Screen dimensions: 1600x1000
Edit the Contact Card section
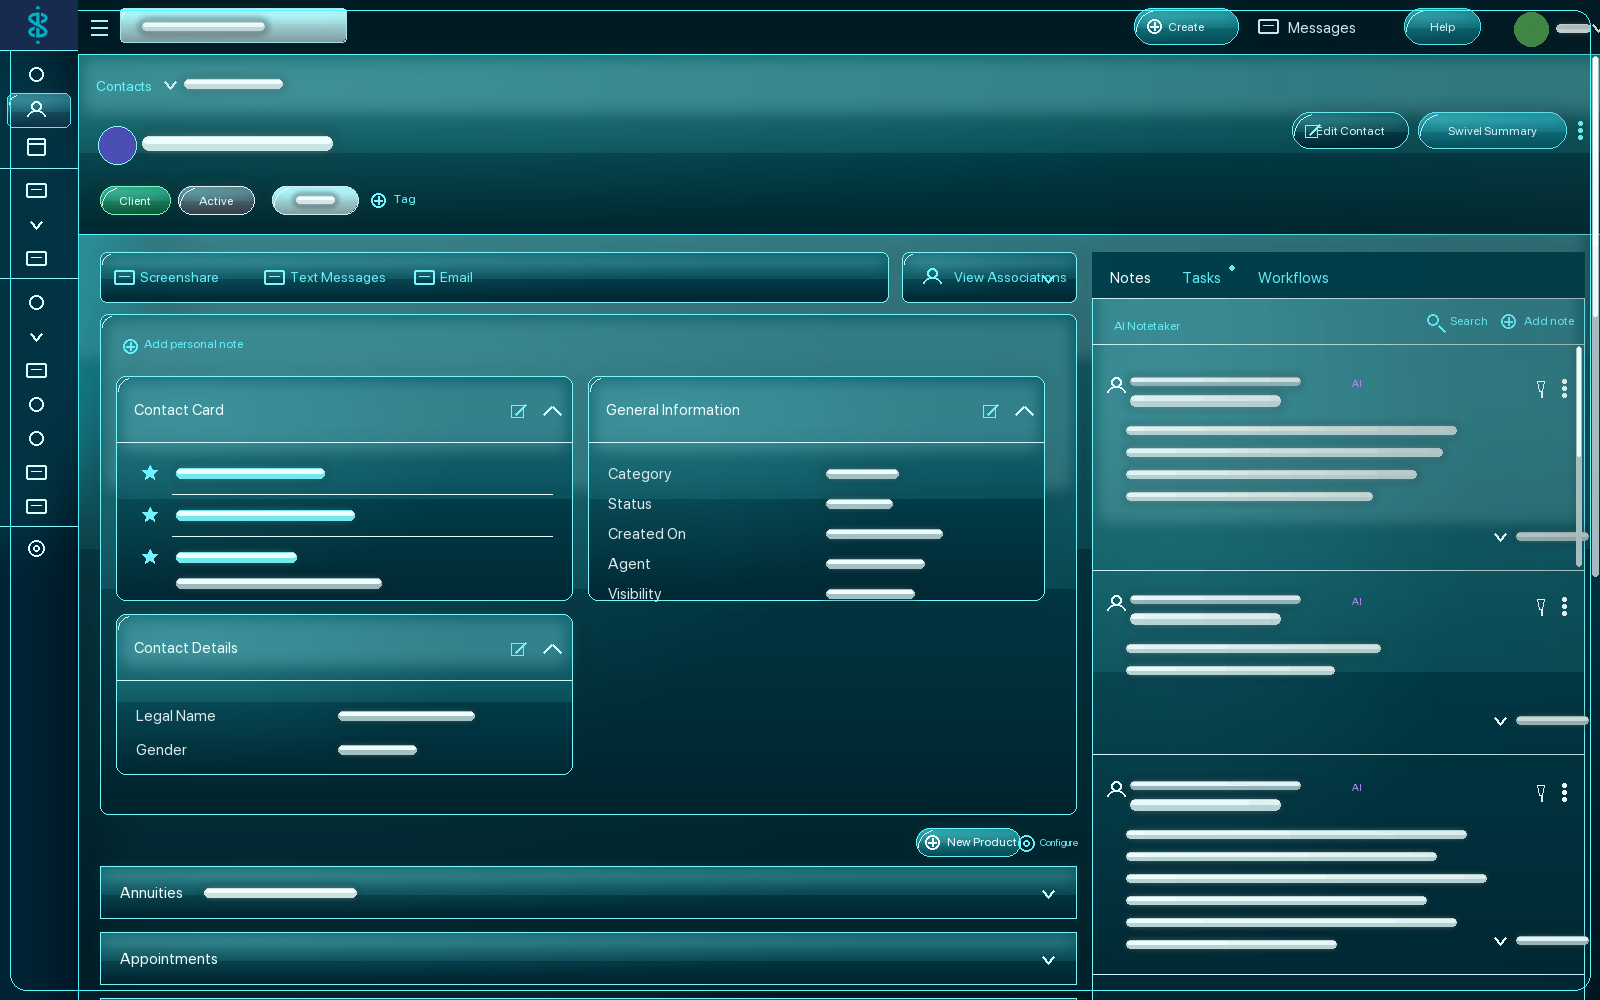[x=518, y=411]
